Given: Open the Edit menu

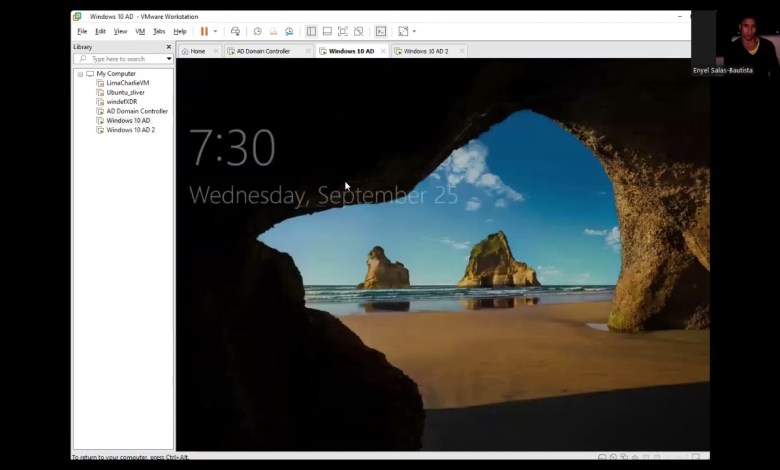Looking at the screenshot, I should 100,31.
